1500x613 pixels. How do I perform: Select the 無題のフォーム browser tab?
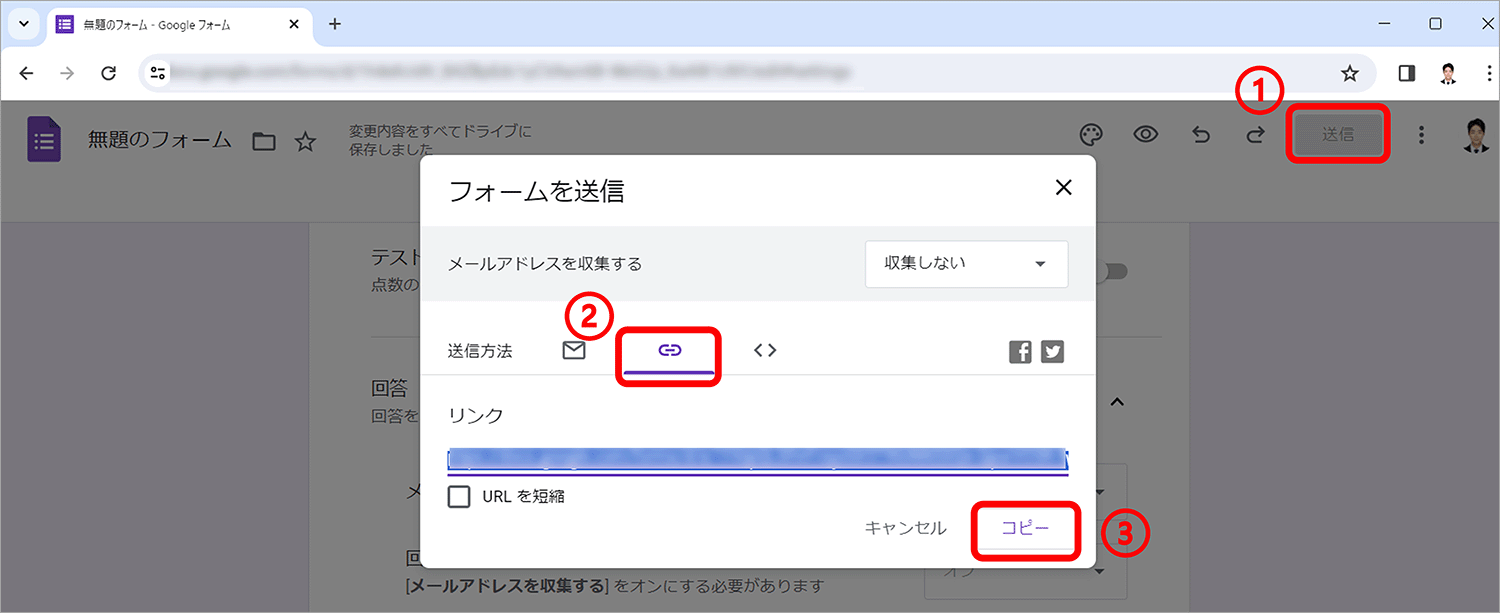pyautogui.click(x=180, y=24)
